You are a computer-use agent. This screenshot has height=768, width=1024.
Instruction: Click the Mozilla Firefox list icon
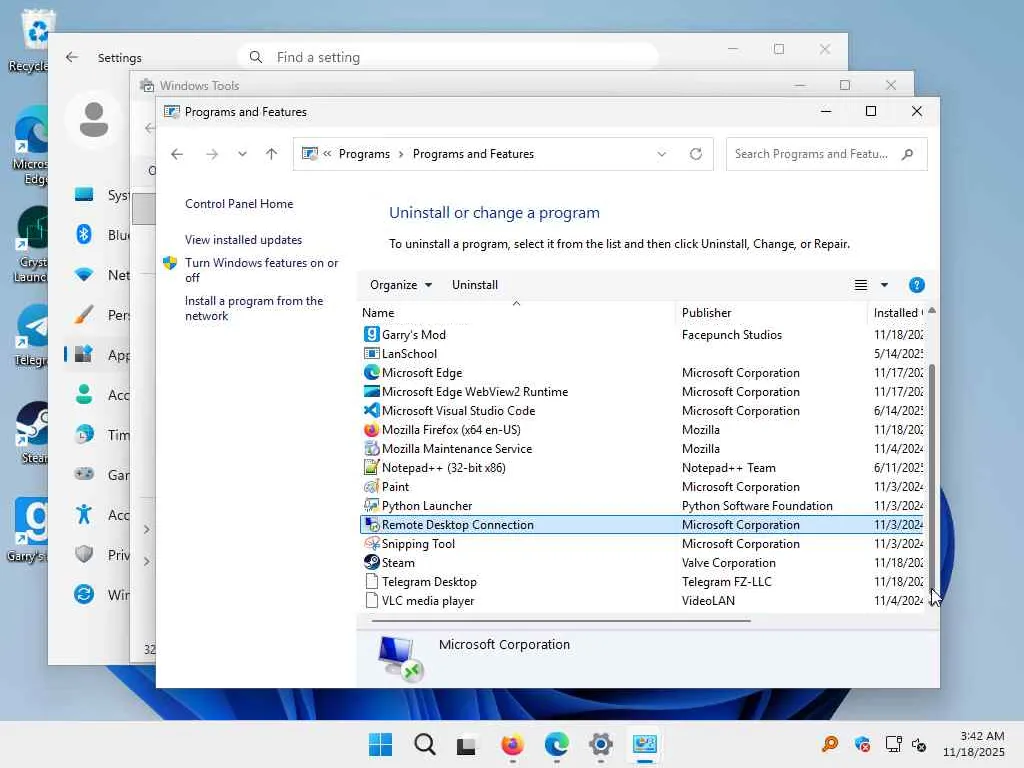coord(371,429)
